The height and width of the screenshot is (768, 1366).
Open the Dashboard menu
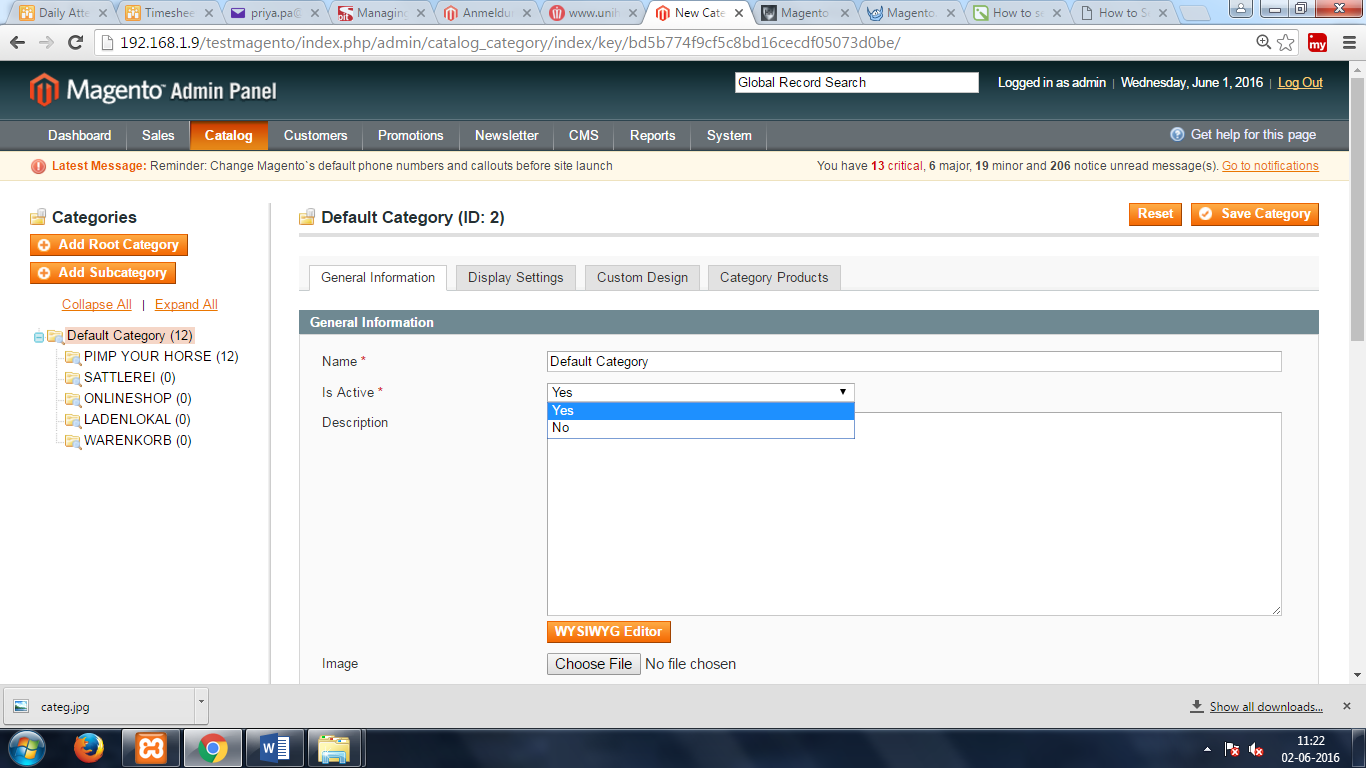pos(80,135)
